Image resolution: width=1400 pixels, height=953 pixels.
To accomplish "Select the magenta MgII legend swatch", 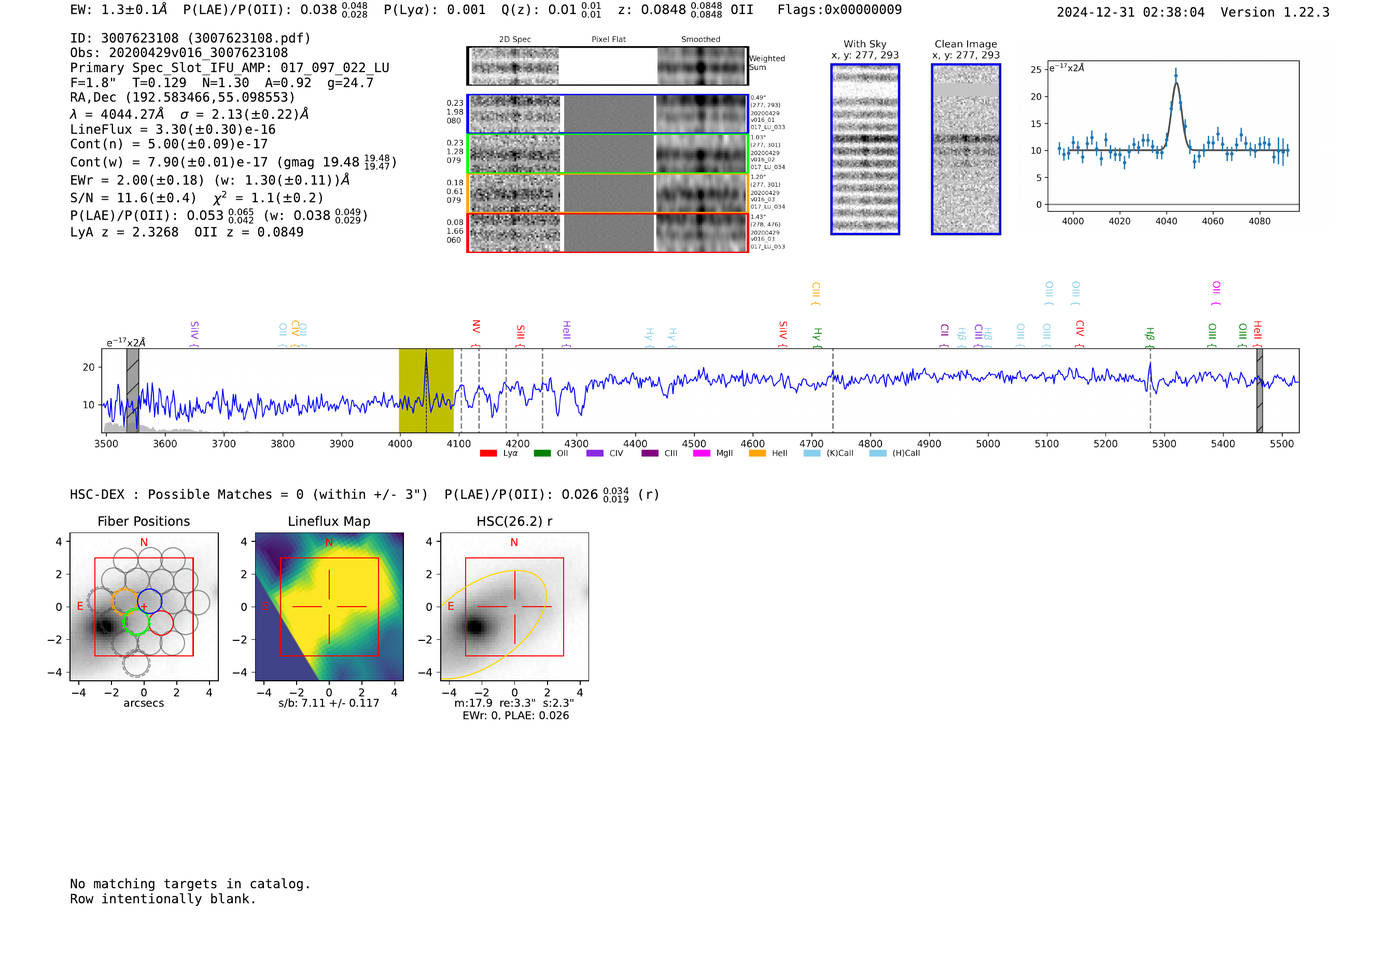I will pyautogui.click(x=701, y=453).
